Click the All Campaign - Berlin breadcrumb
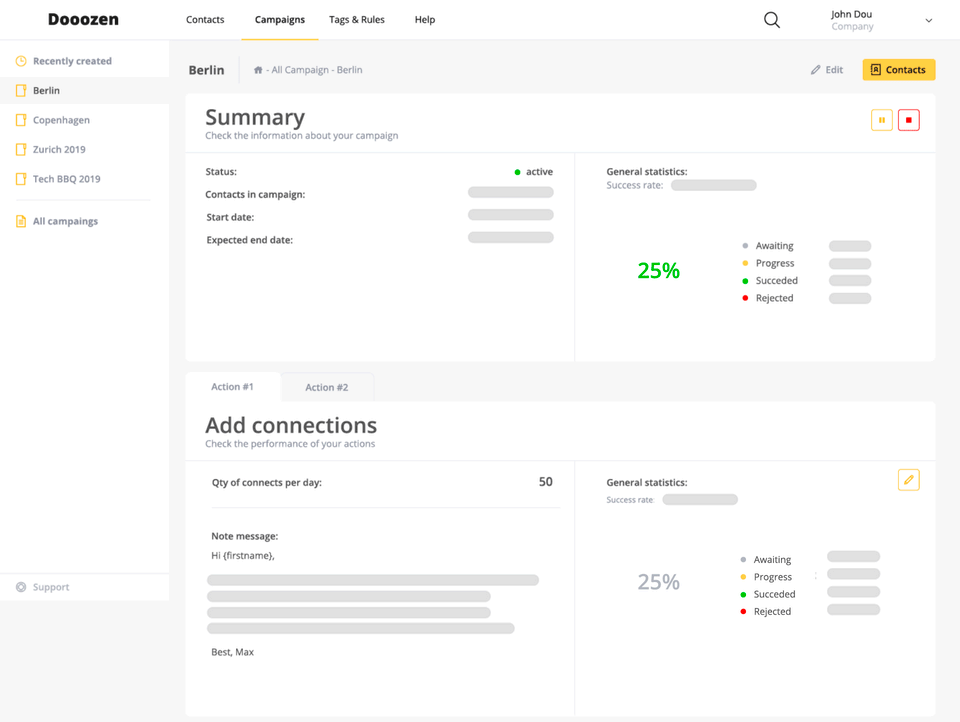The width and height of the screenshot is (960, 722). tap(317, 70)
